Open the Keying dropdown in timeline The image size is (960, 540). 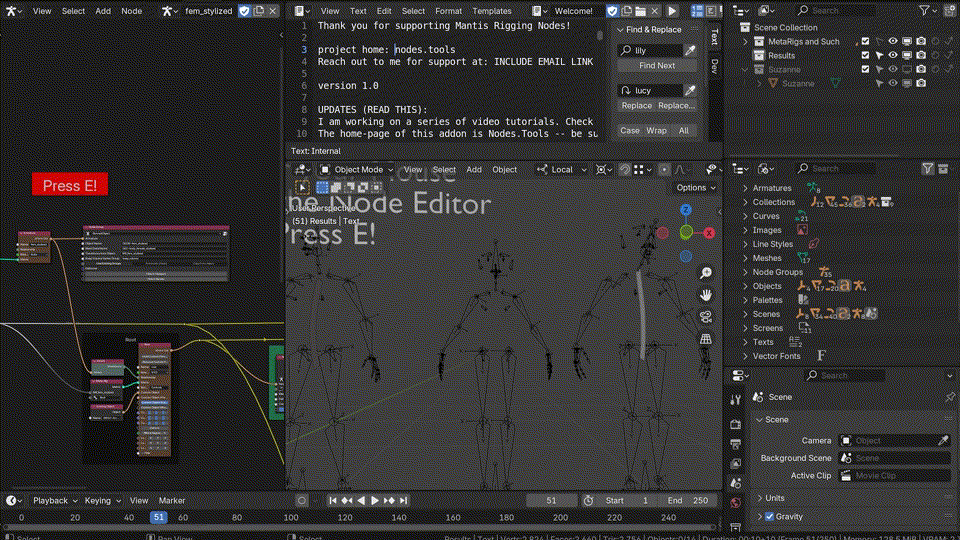pyautogui.click(x=102, y=501)
